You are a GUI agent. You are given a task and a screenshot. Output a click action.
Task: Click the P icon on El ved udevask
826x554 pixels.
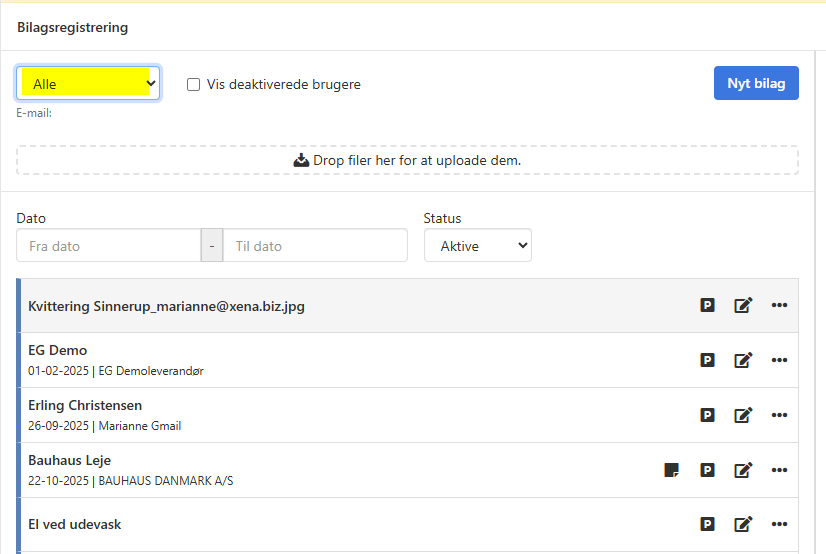[x=707, y=523]
